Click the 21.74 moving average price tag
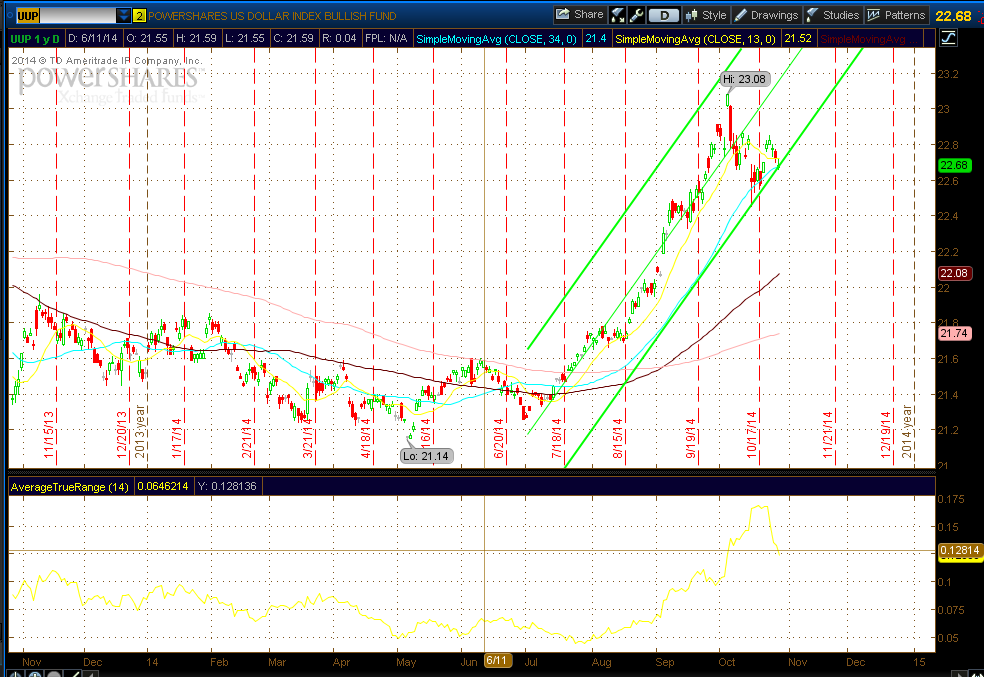 click(955, 333)
